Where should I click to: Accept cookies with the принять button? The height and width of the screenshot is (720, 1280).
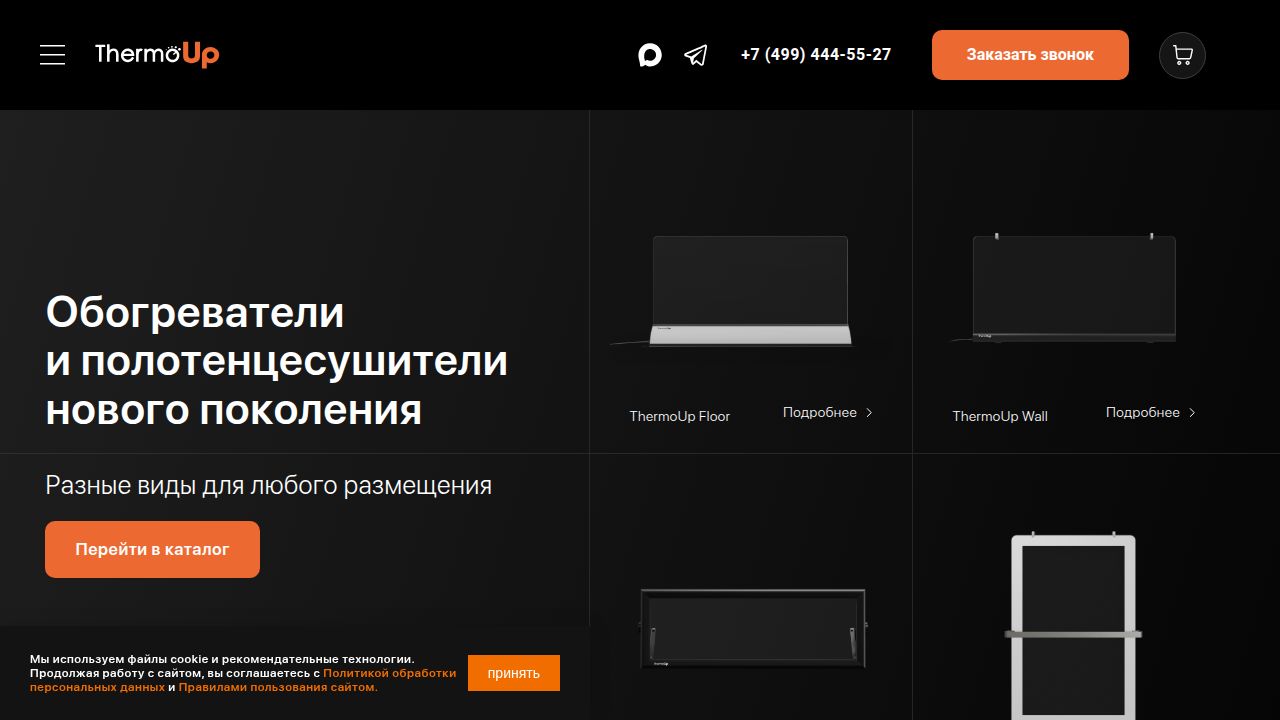pos(514,673)
